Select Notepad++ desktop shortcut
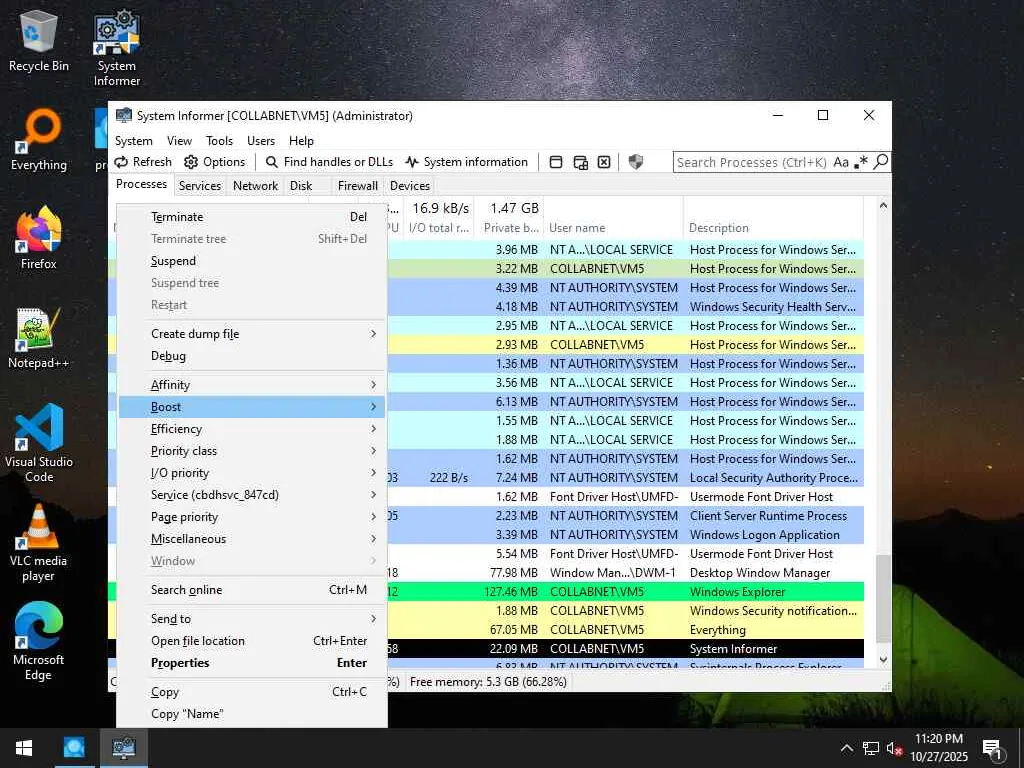Screen dimensions: 1024x768 39,338
